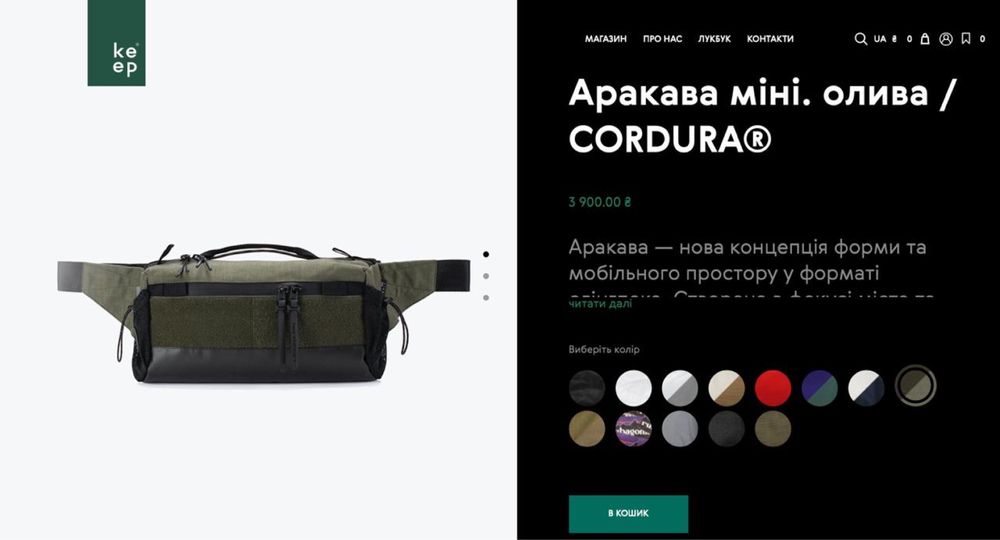Go to homepage via keep logo
This screenshot has height=540, width=1000.
(116, 43)
